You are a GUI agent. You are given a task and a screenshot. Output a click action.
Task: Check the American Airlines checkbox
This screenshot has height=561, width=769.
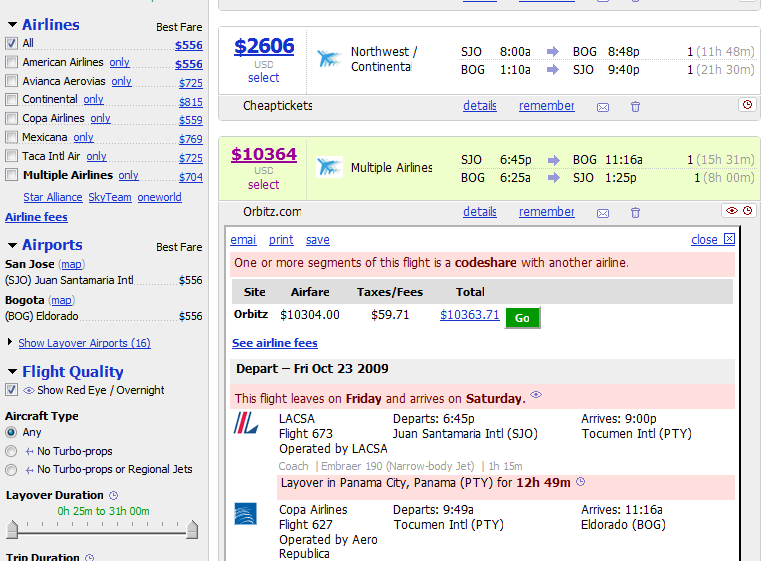coord(11,62)
